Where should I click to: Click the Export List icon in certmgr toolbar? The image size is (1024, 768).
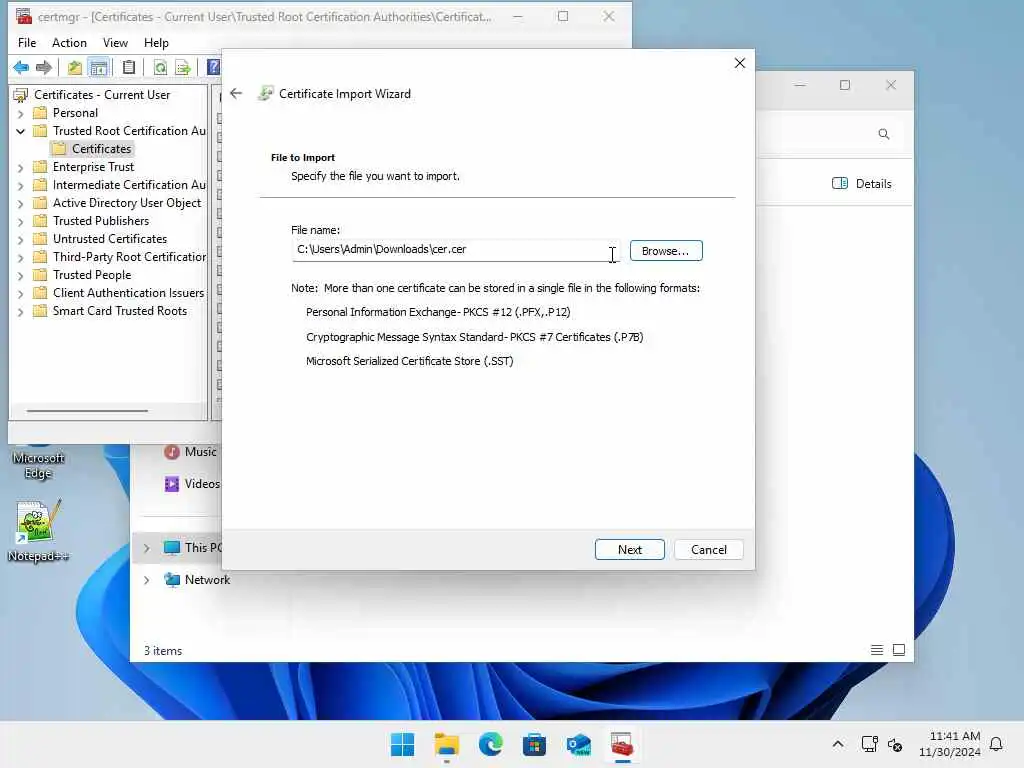click(184, 67)
